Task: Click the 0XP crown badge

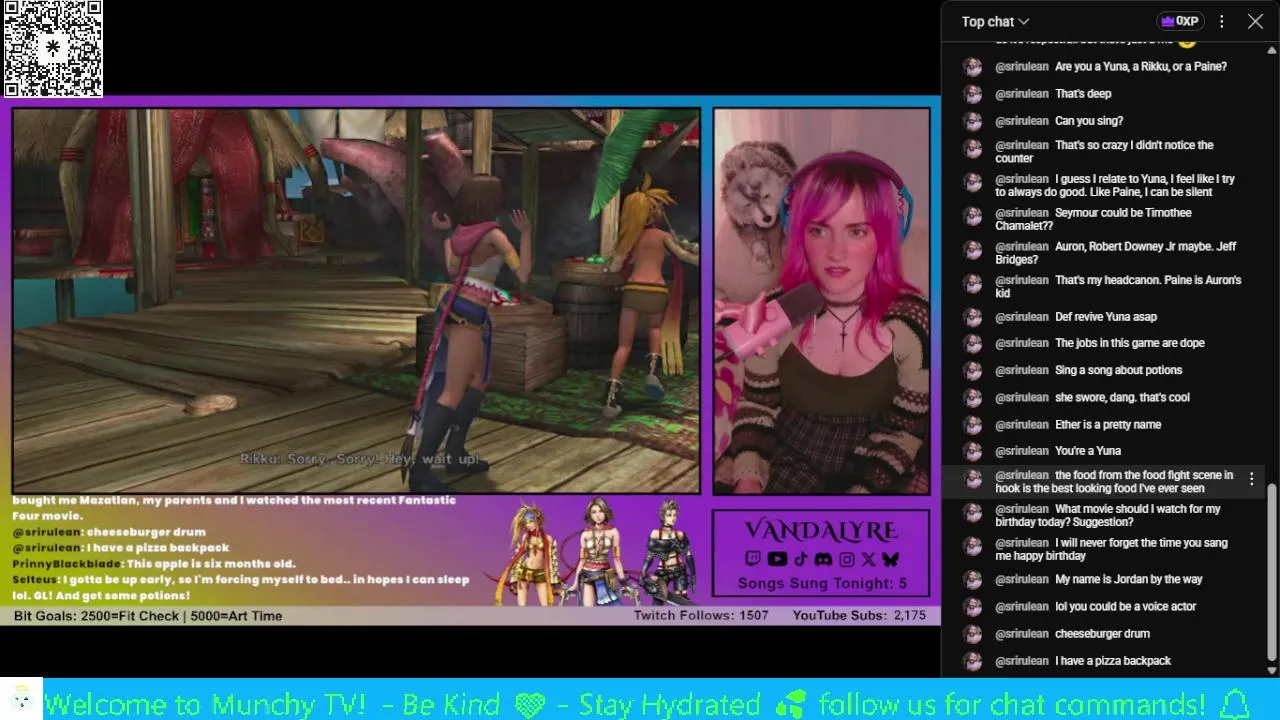Action: point(1179,21)
